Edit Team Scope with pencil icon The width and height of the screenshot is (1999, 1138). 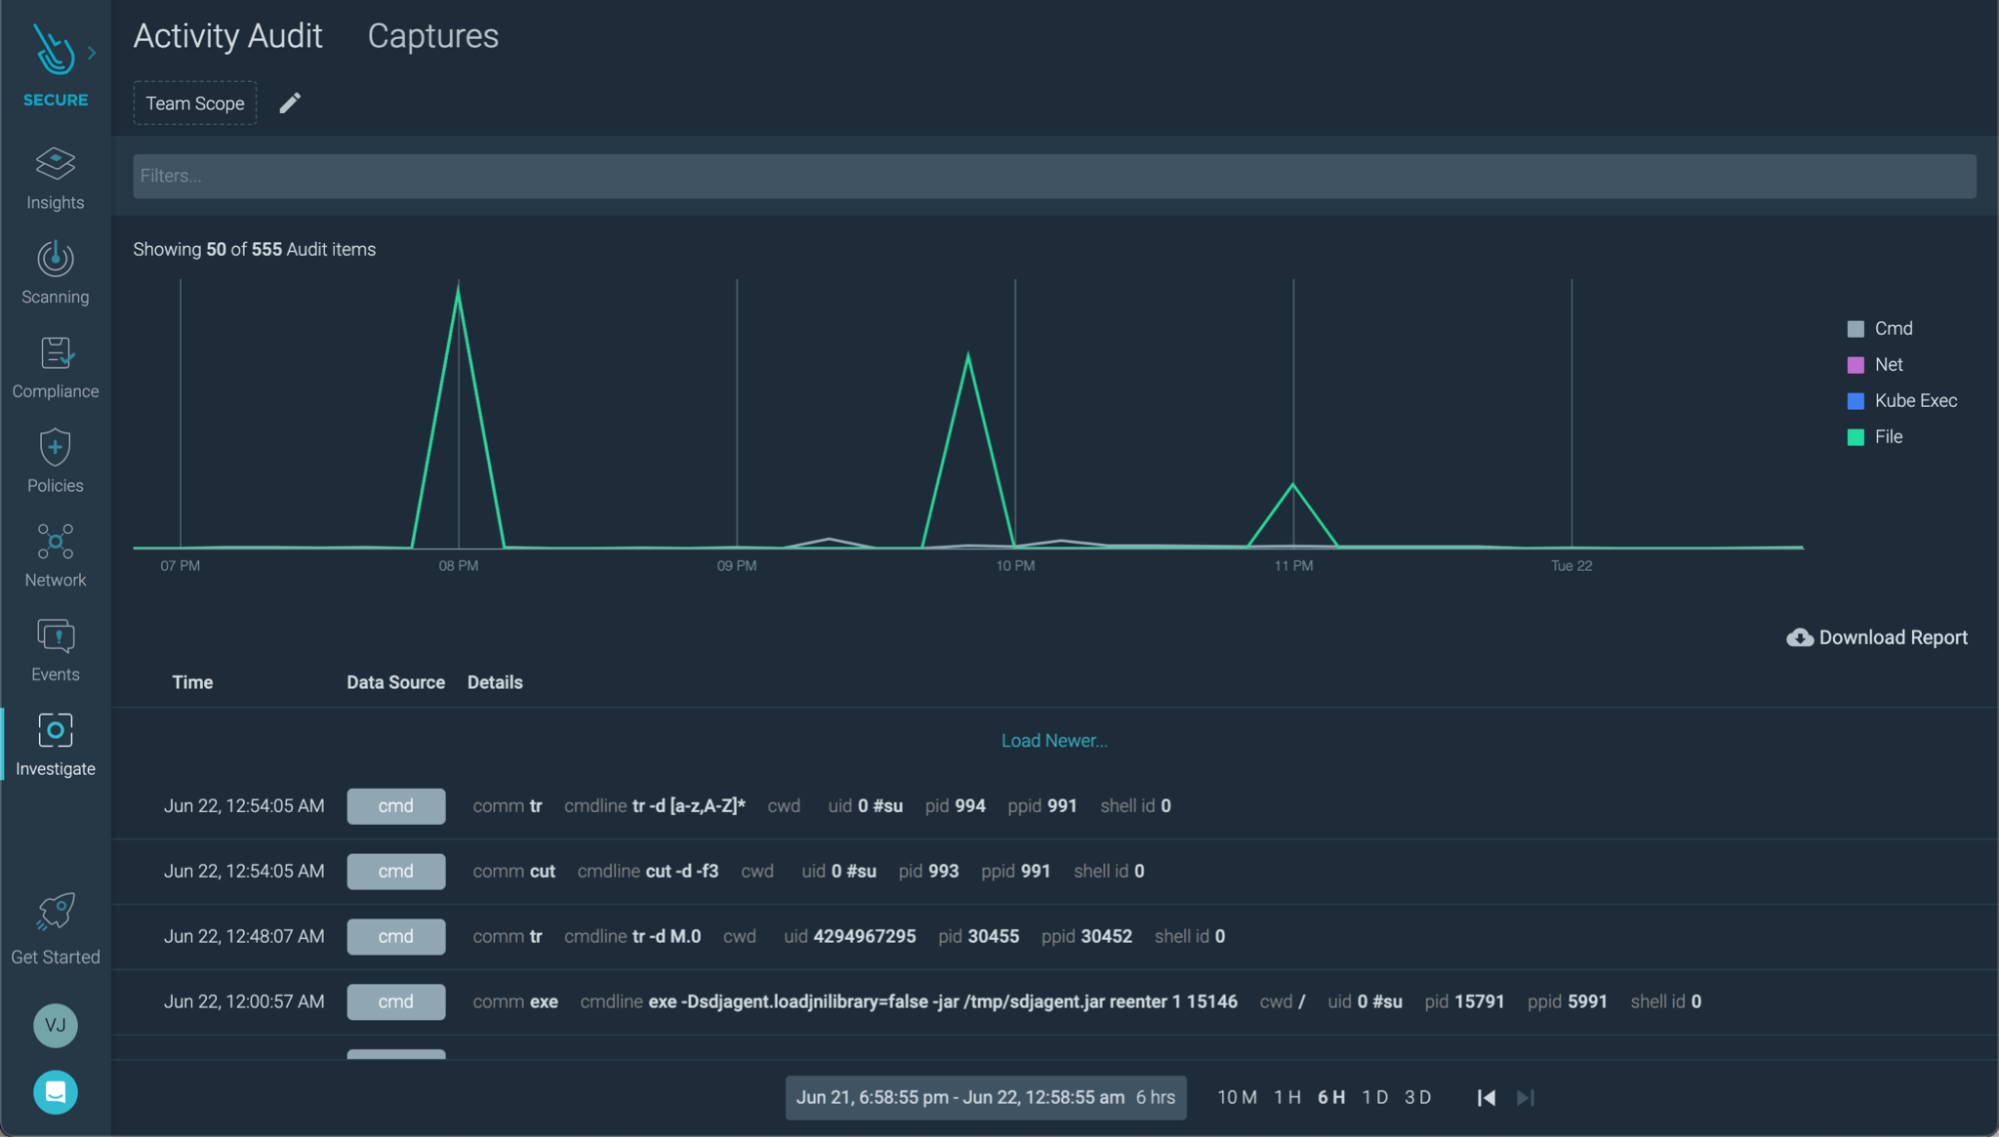click(x=290, y=103)
